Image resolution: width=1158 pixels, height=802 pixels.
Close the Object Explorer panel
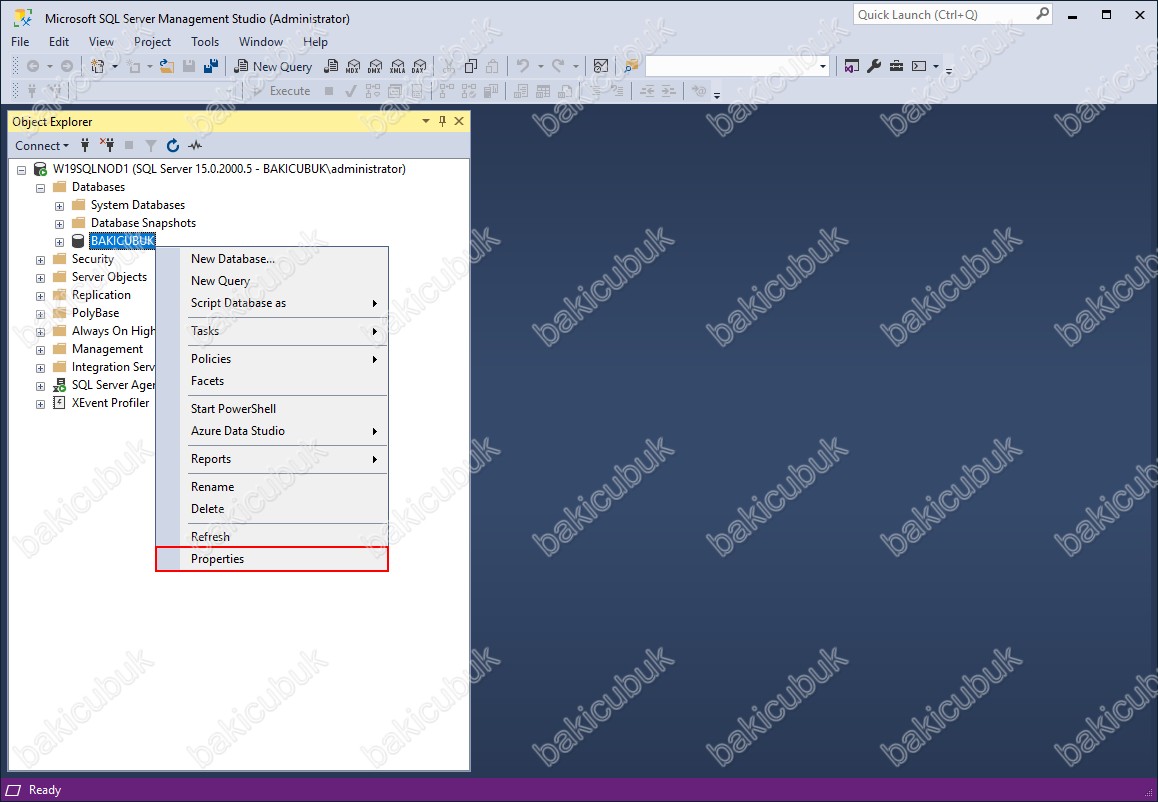(x=459, y=121)
